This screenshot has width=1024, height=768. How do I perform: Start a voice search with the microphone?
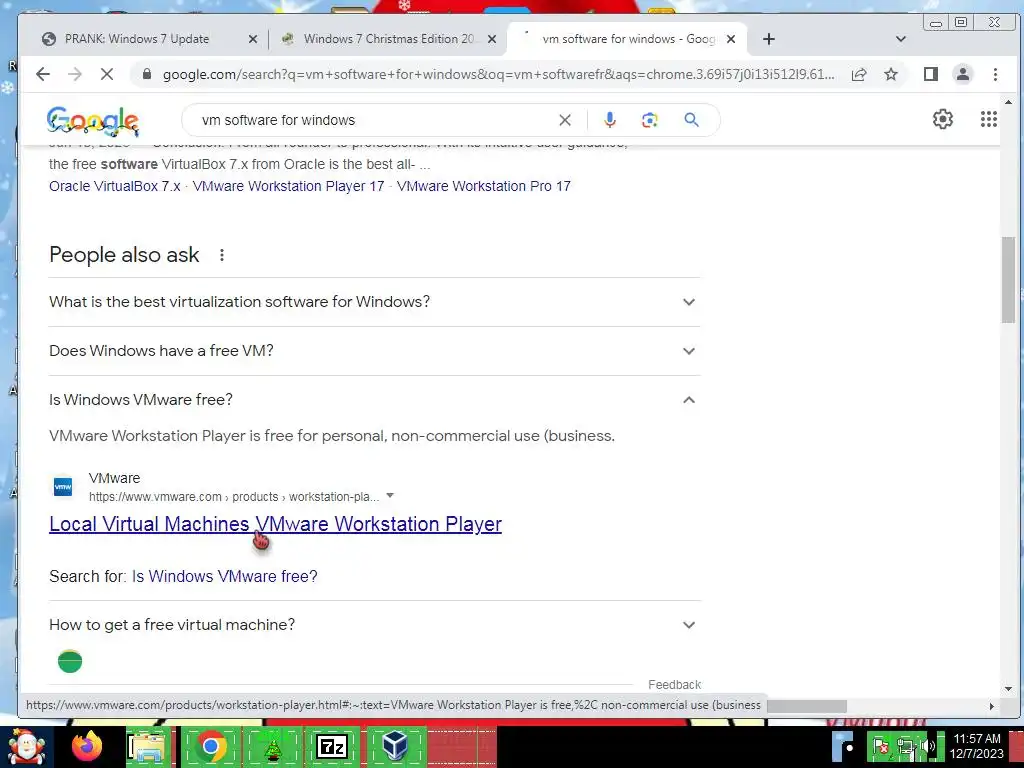tap(609, 120)
